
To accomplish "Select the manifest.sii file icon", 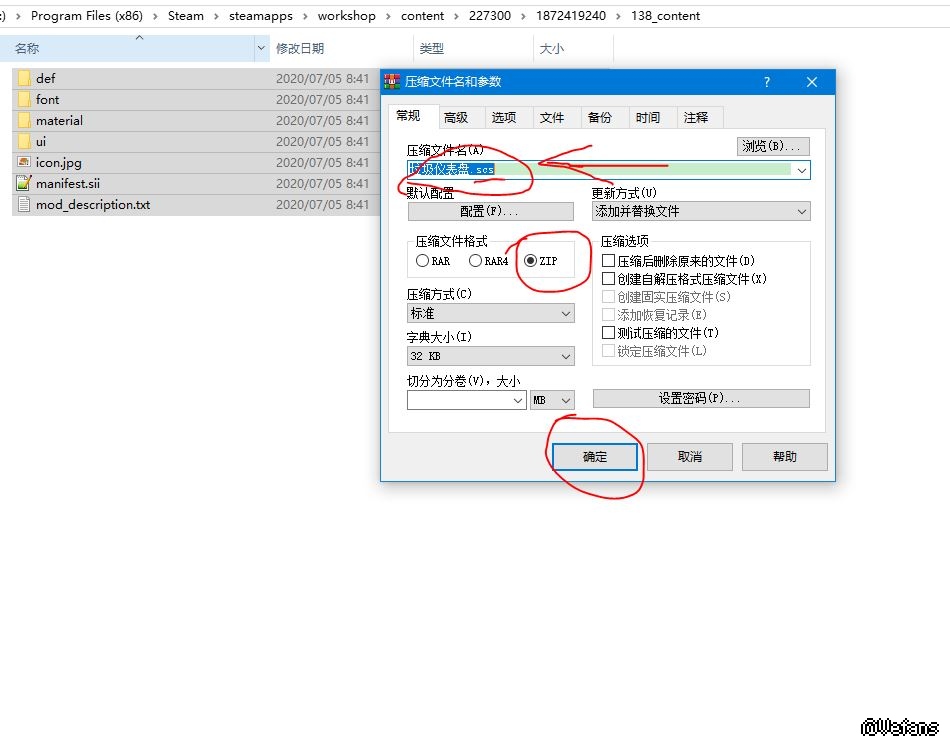I will (24, 183).
